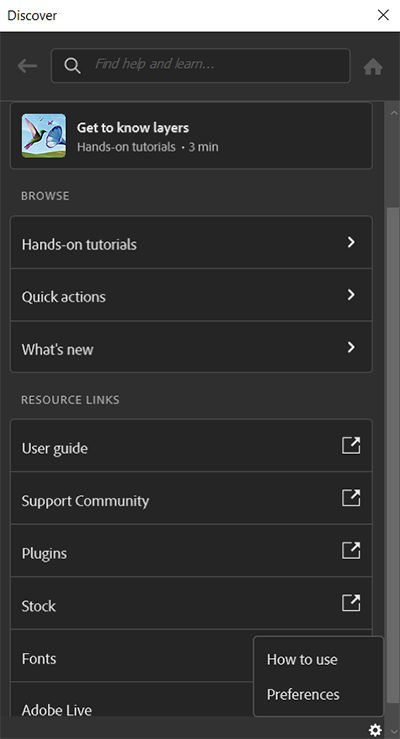The width and height of the screenshot is (400, 739).
Task: Open Stock external link icon
Action: pos(351,603)
